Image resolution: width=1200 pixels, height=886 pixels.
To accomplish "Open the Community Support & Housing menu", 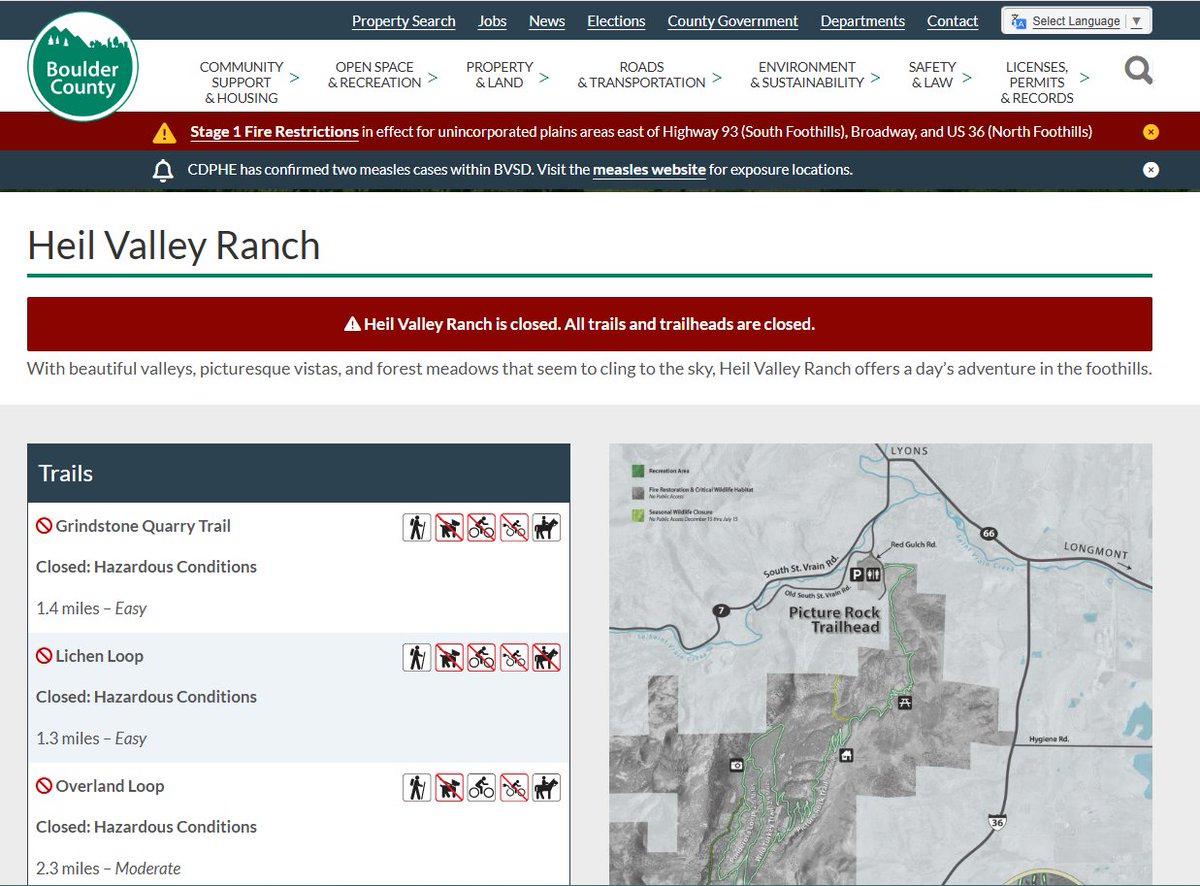I will 241,82.
